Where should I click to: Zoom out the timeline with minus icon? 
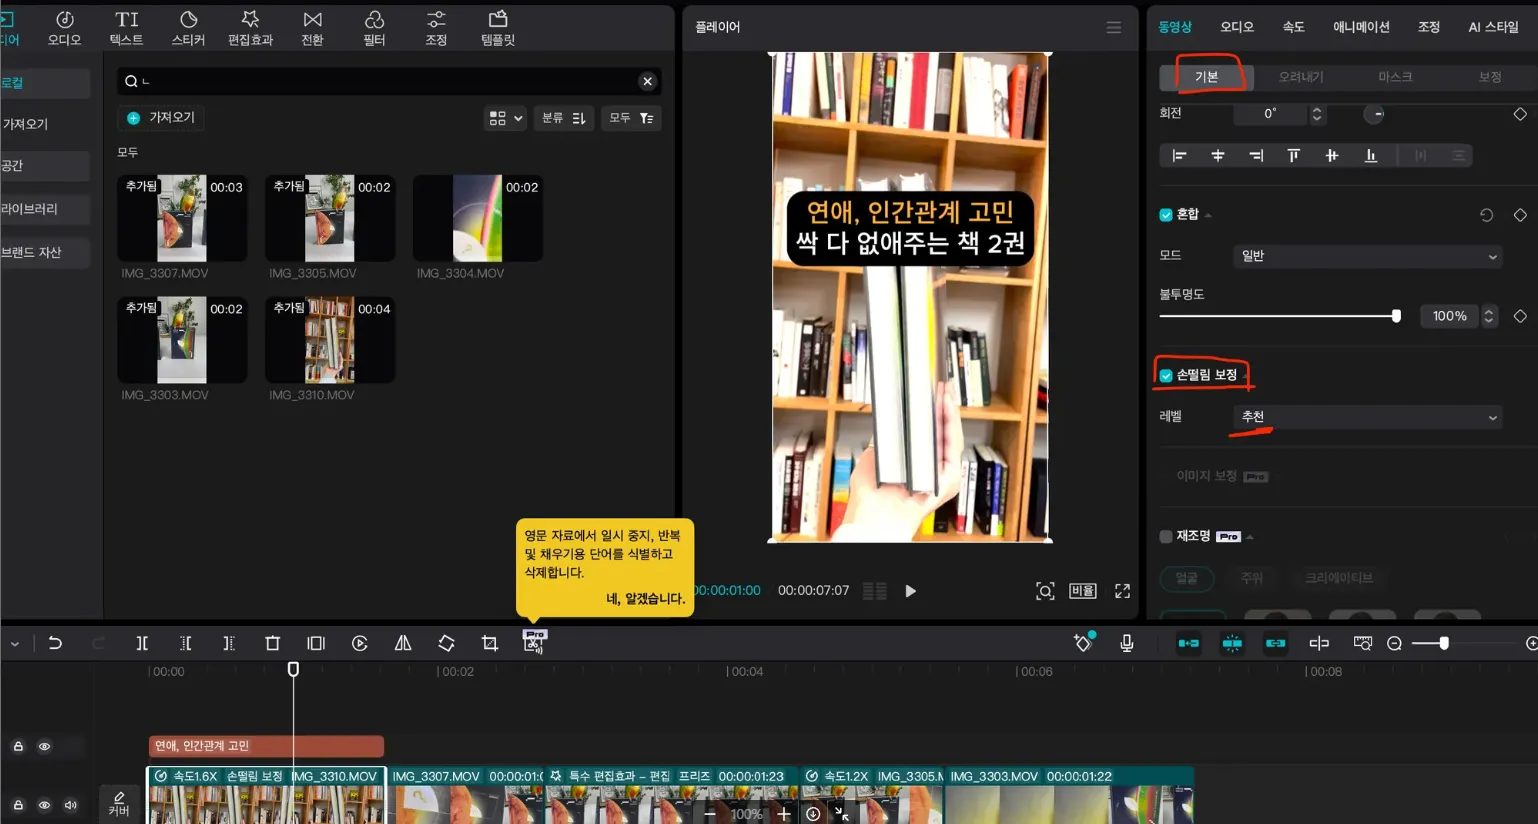coord(1394,643)
